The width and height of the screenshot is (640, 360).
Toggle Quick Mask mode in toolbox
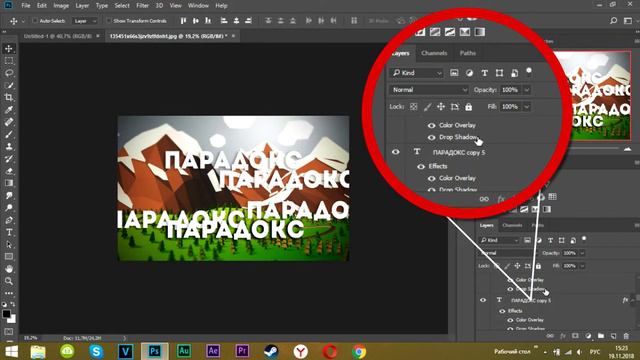tap(9, 331)
